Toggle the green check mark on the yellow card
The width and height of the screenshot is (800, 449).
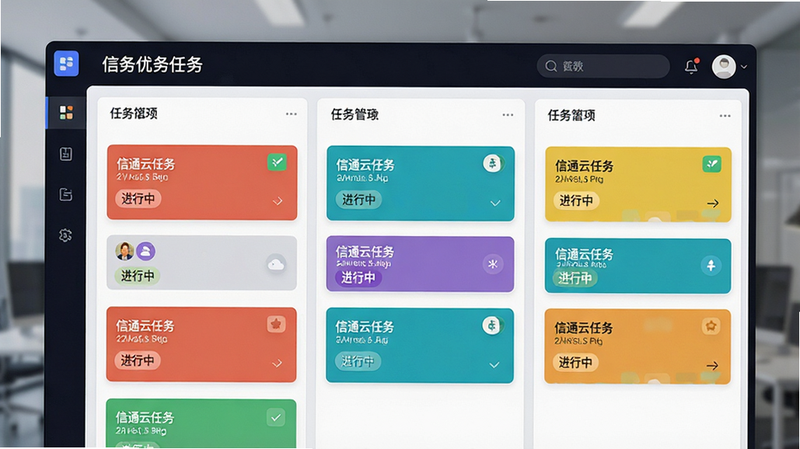(712, 164)
